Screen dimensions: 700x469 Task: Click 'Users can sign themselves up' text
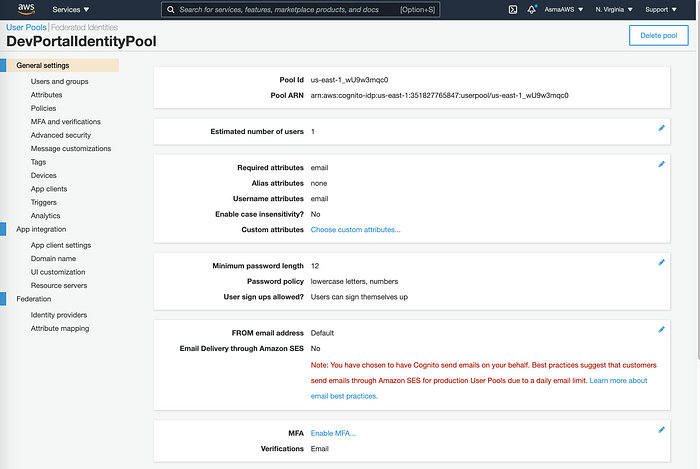[x=359, y=297]
